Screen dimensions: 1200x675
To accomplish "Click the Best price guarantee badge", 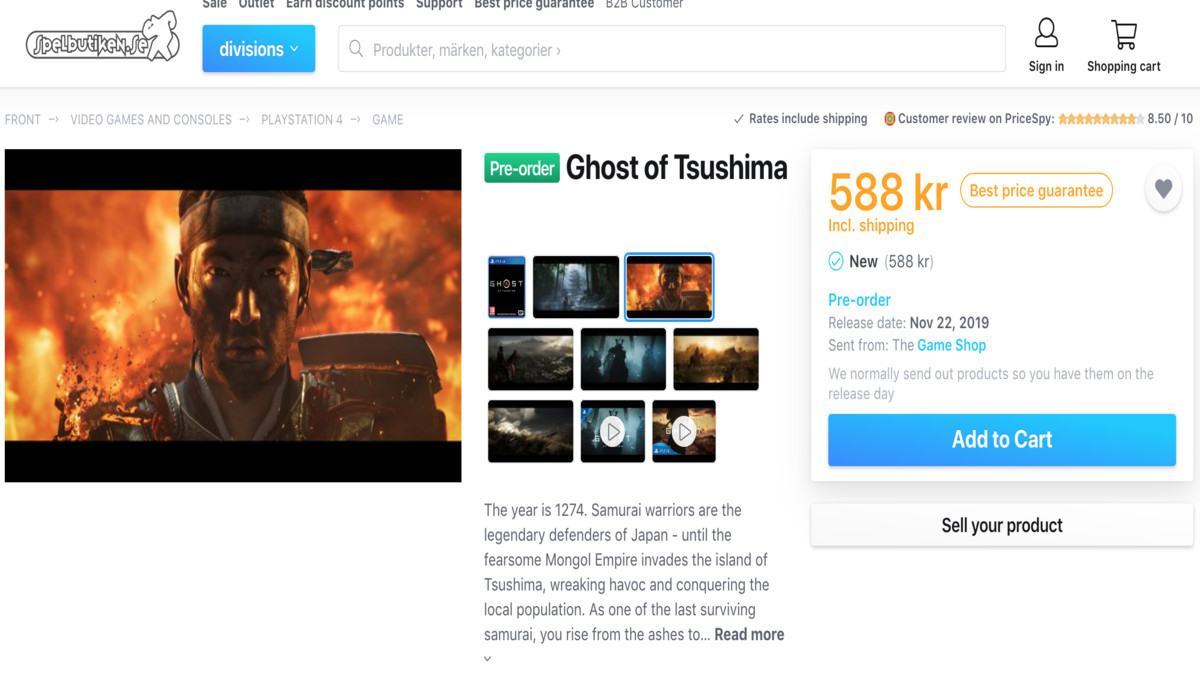I will 1036,190.
